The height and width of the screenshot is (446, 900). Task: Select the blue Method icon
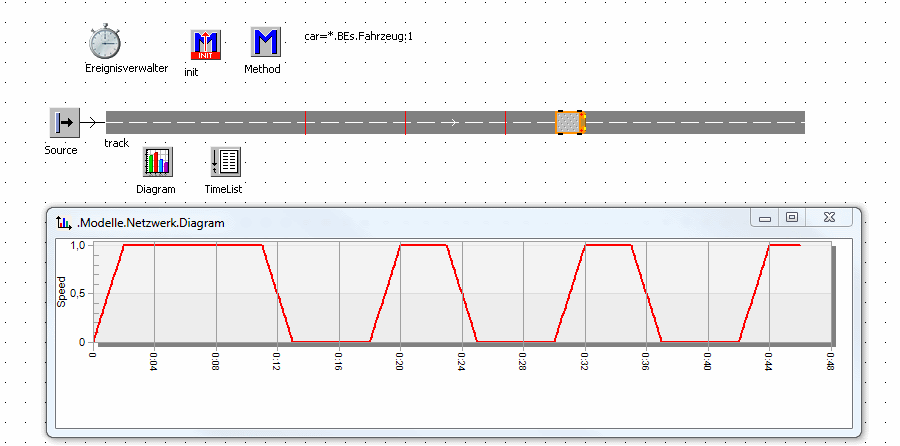pos(264,43)
